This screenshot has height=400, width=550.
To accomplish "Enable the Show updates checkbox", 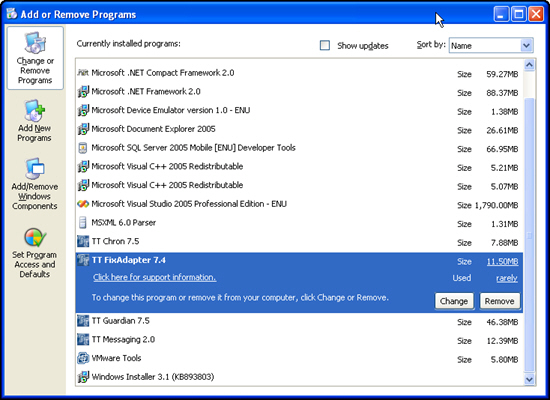I will (325, 46).
